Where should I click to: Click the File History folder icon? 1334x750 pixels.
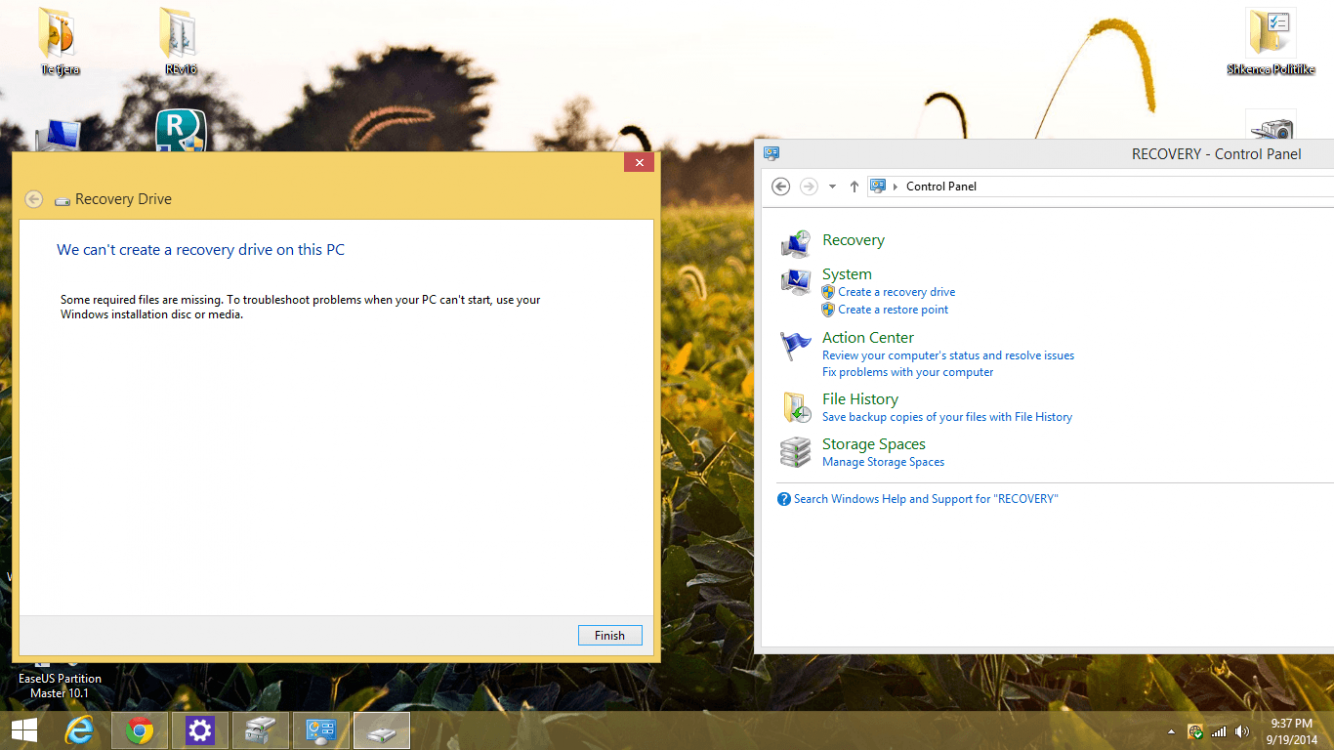[796, 407]
